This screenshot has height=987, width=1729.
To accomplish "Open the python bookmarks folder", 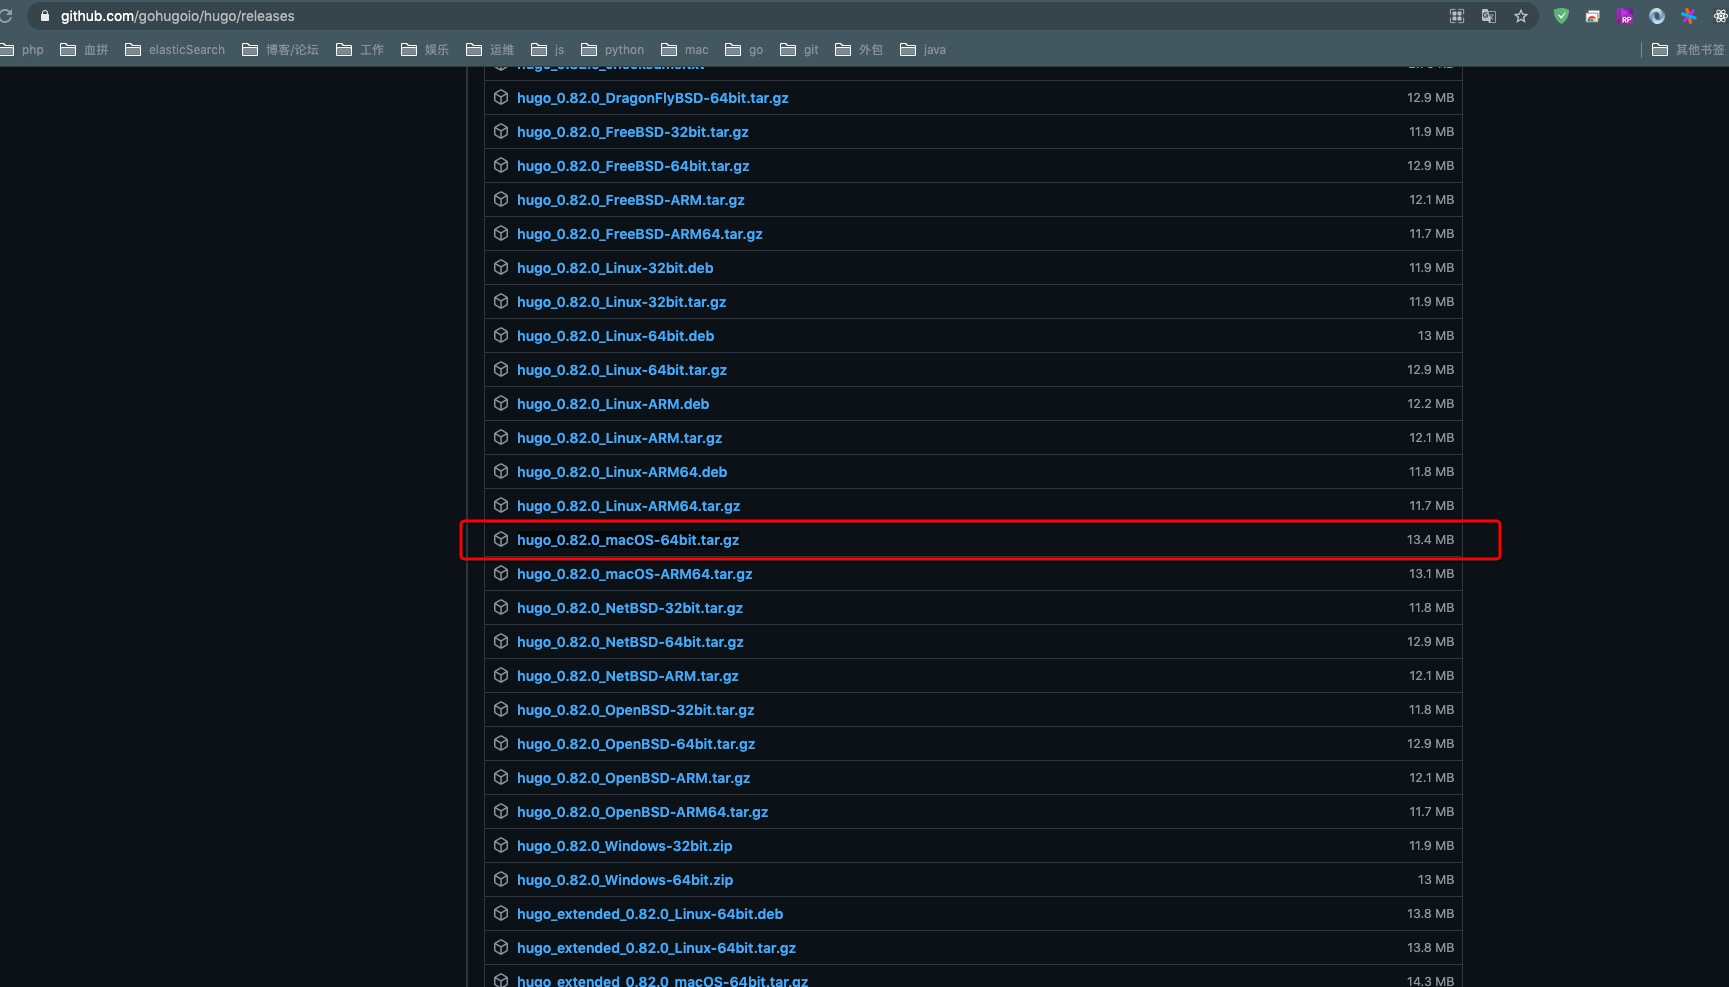I will tap(612, 49).
